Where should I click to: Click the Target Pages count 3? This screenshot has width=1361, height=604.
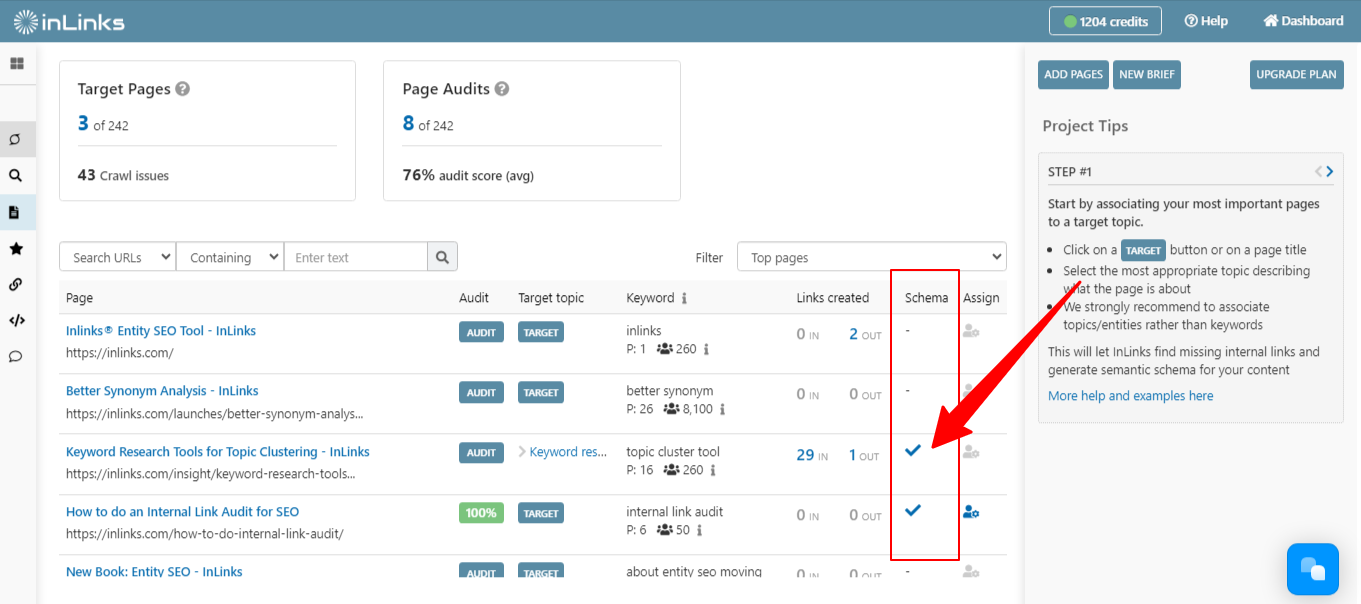pyautogui.click(x=83, y=123)
